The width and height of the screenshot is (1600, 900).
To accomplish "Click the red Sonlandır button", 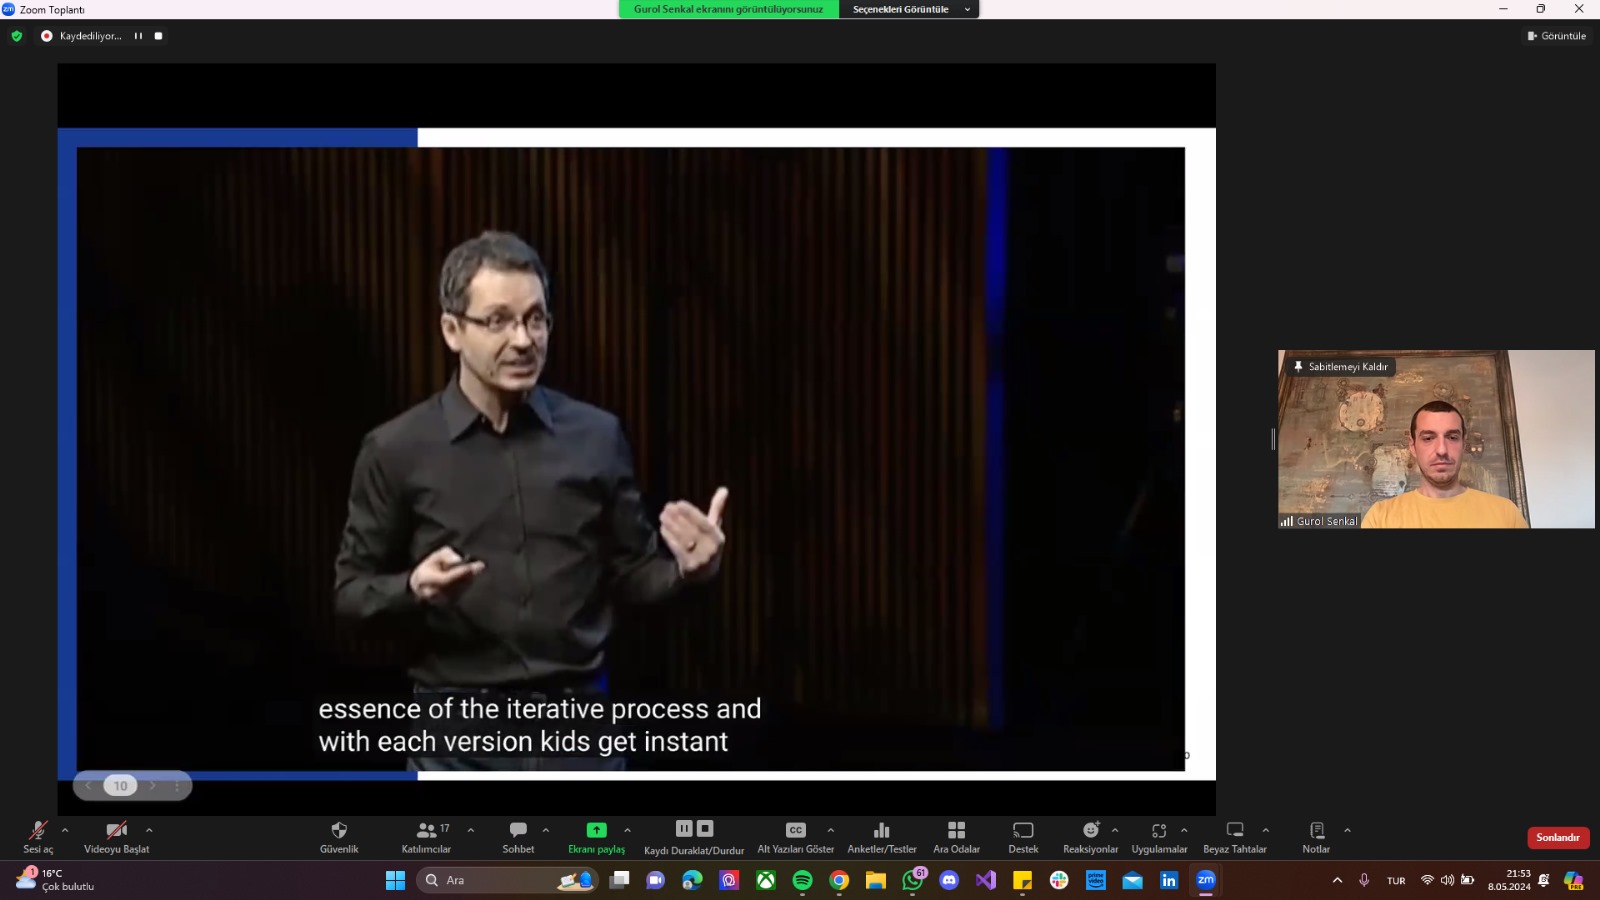I will [x=1557, y=838].
